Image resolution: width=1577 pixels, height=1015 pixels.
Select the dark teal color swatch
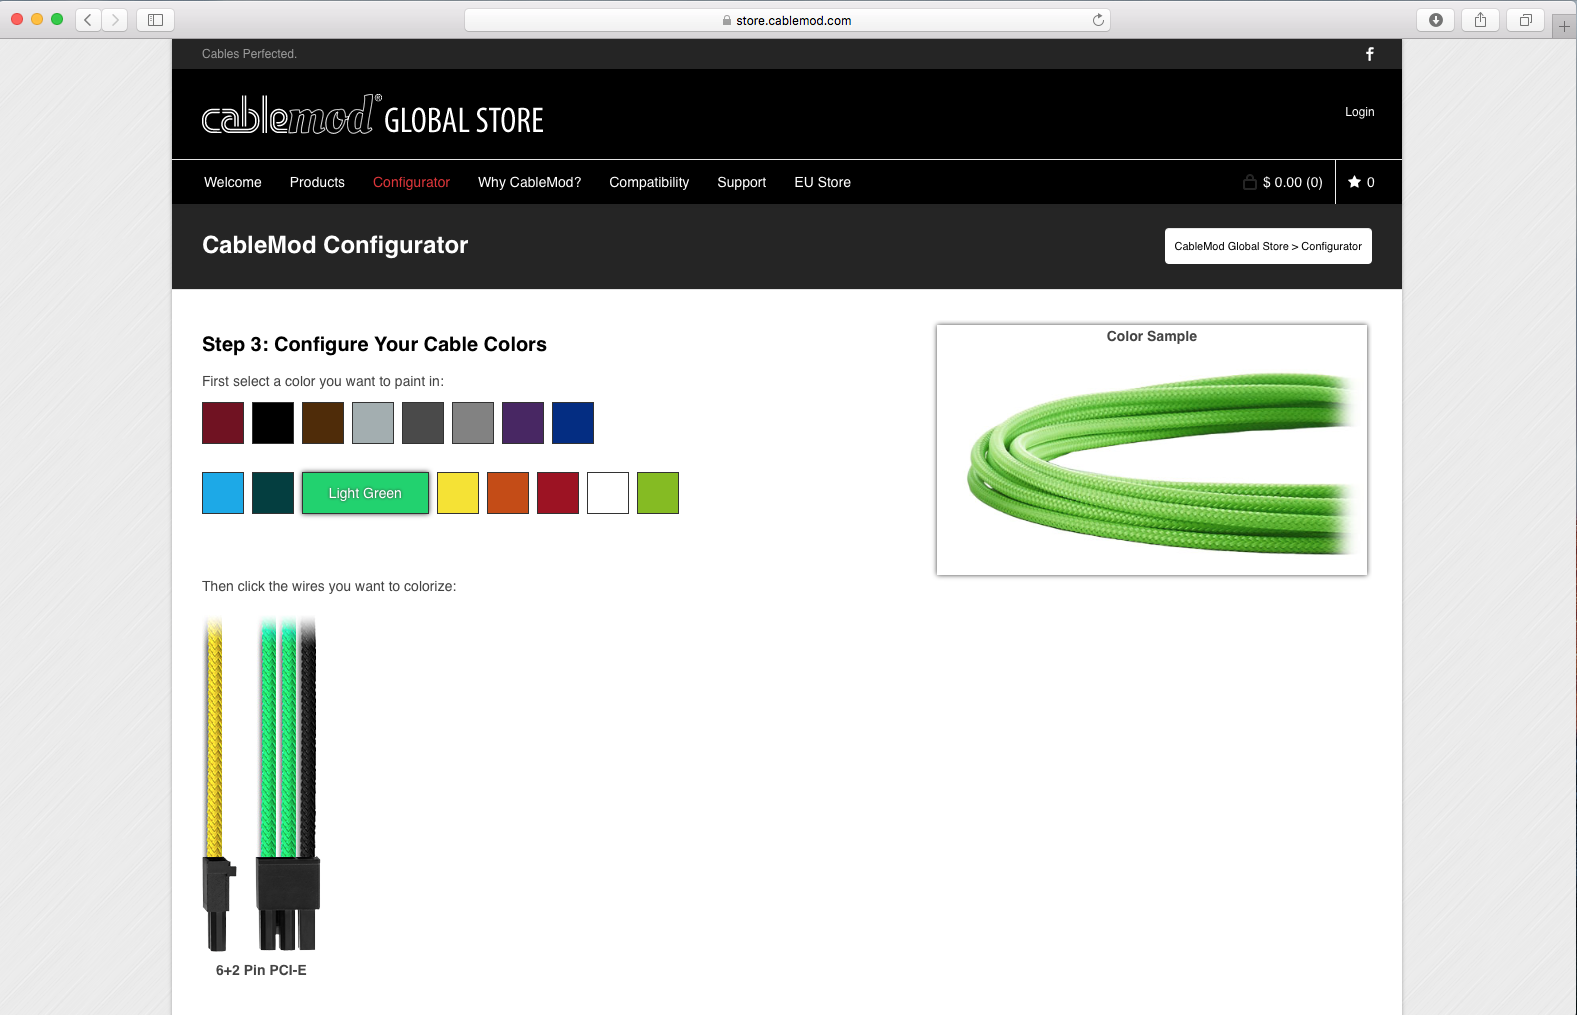pos(273,493)
